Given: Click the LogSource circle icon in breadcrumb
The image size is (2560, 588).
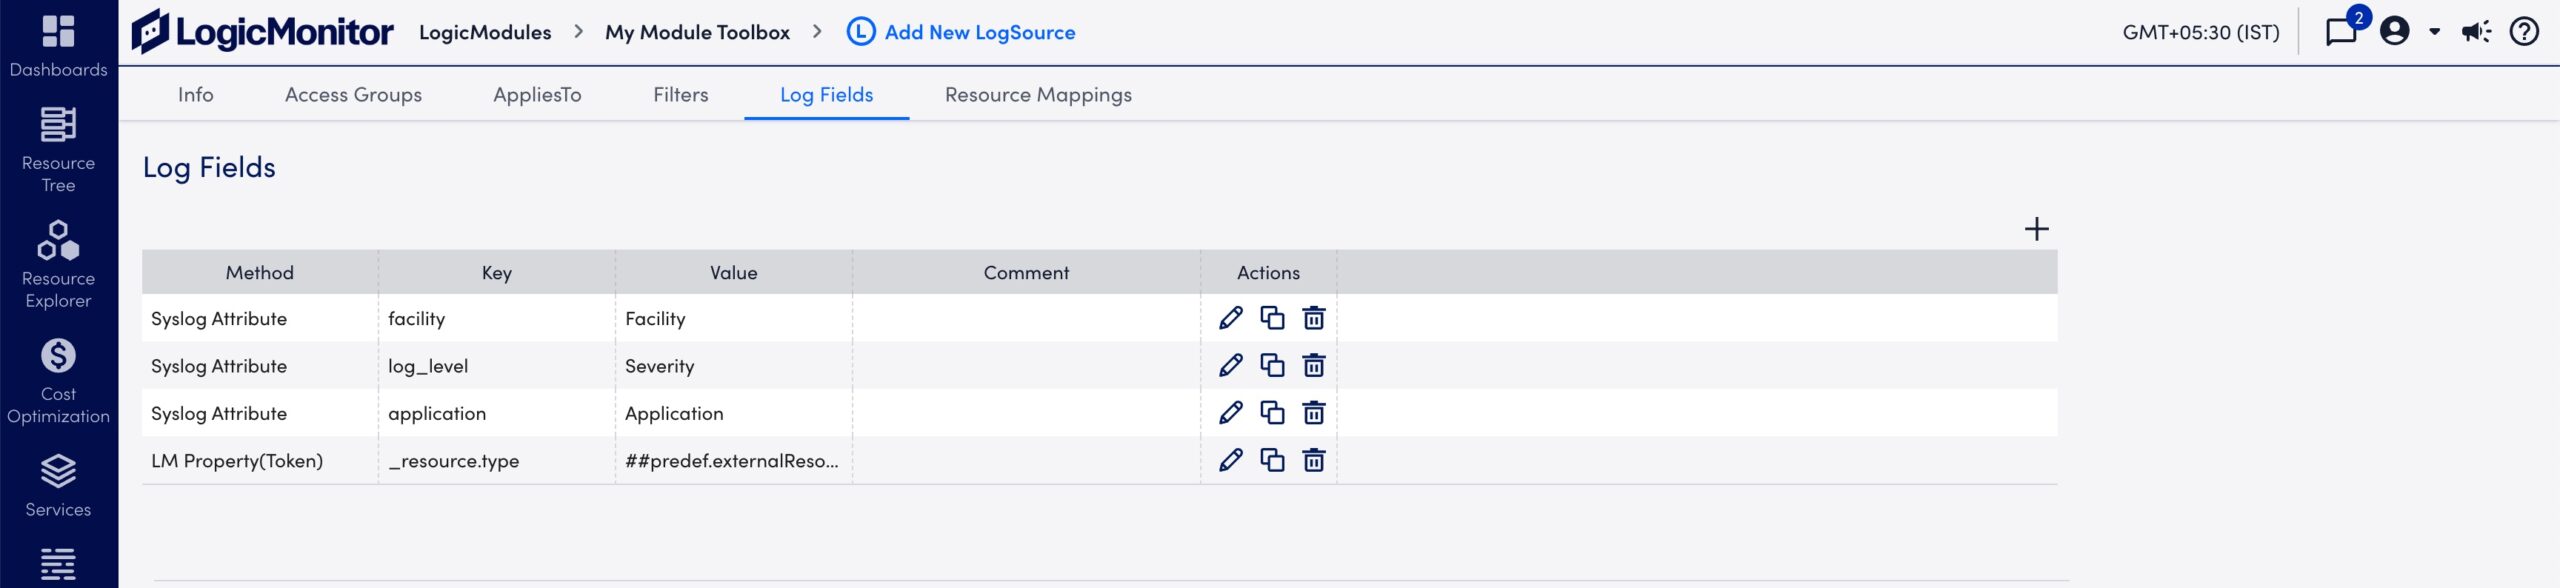Looking at the screenshot, I should (x=860, y=32).
